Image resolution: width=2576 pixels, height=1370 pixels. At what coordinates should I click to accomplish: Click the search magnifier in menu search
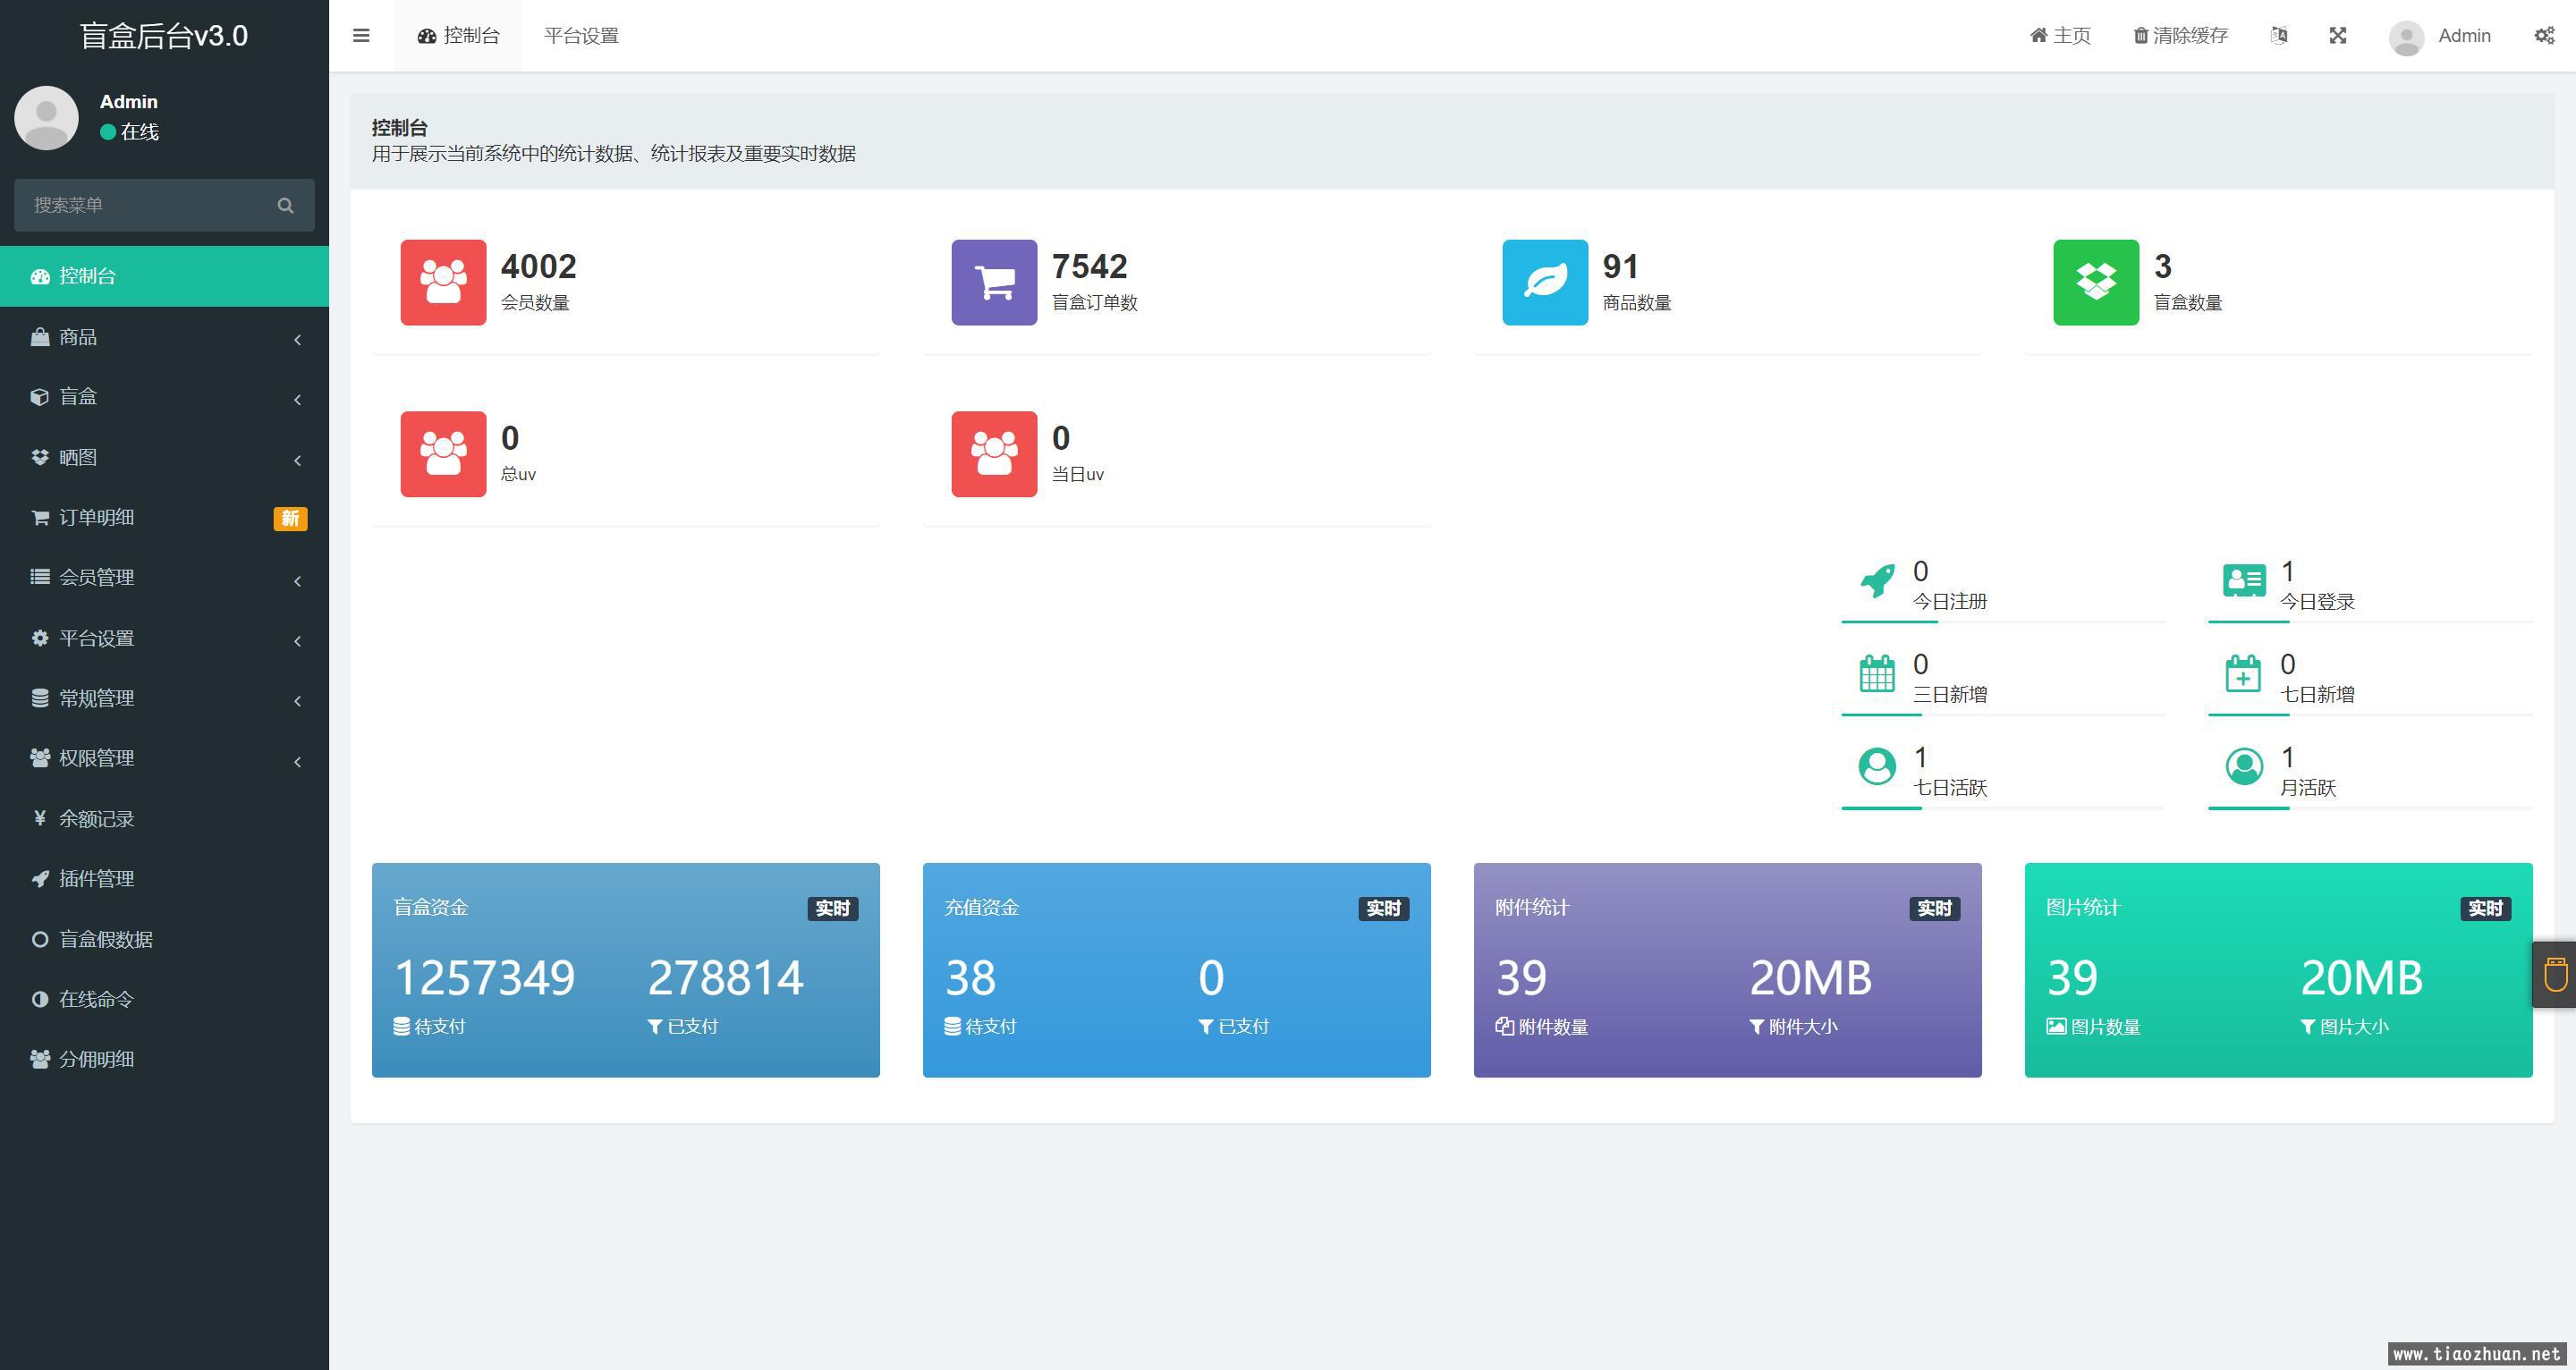[x=286, y=205]
